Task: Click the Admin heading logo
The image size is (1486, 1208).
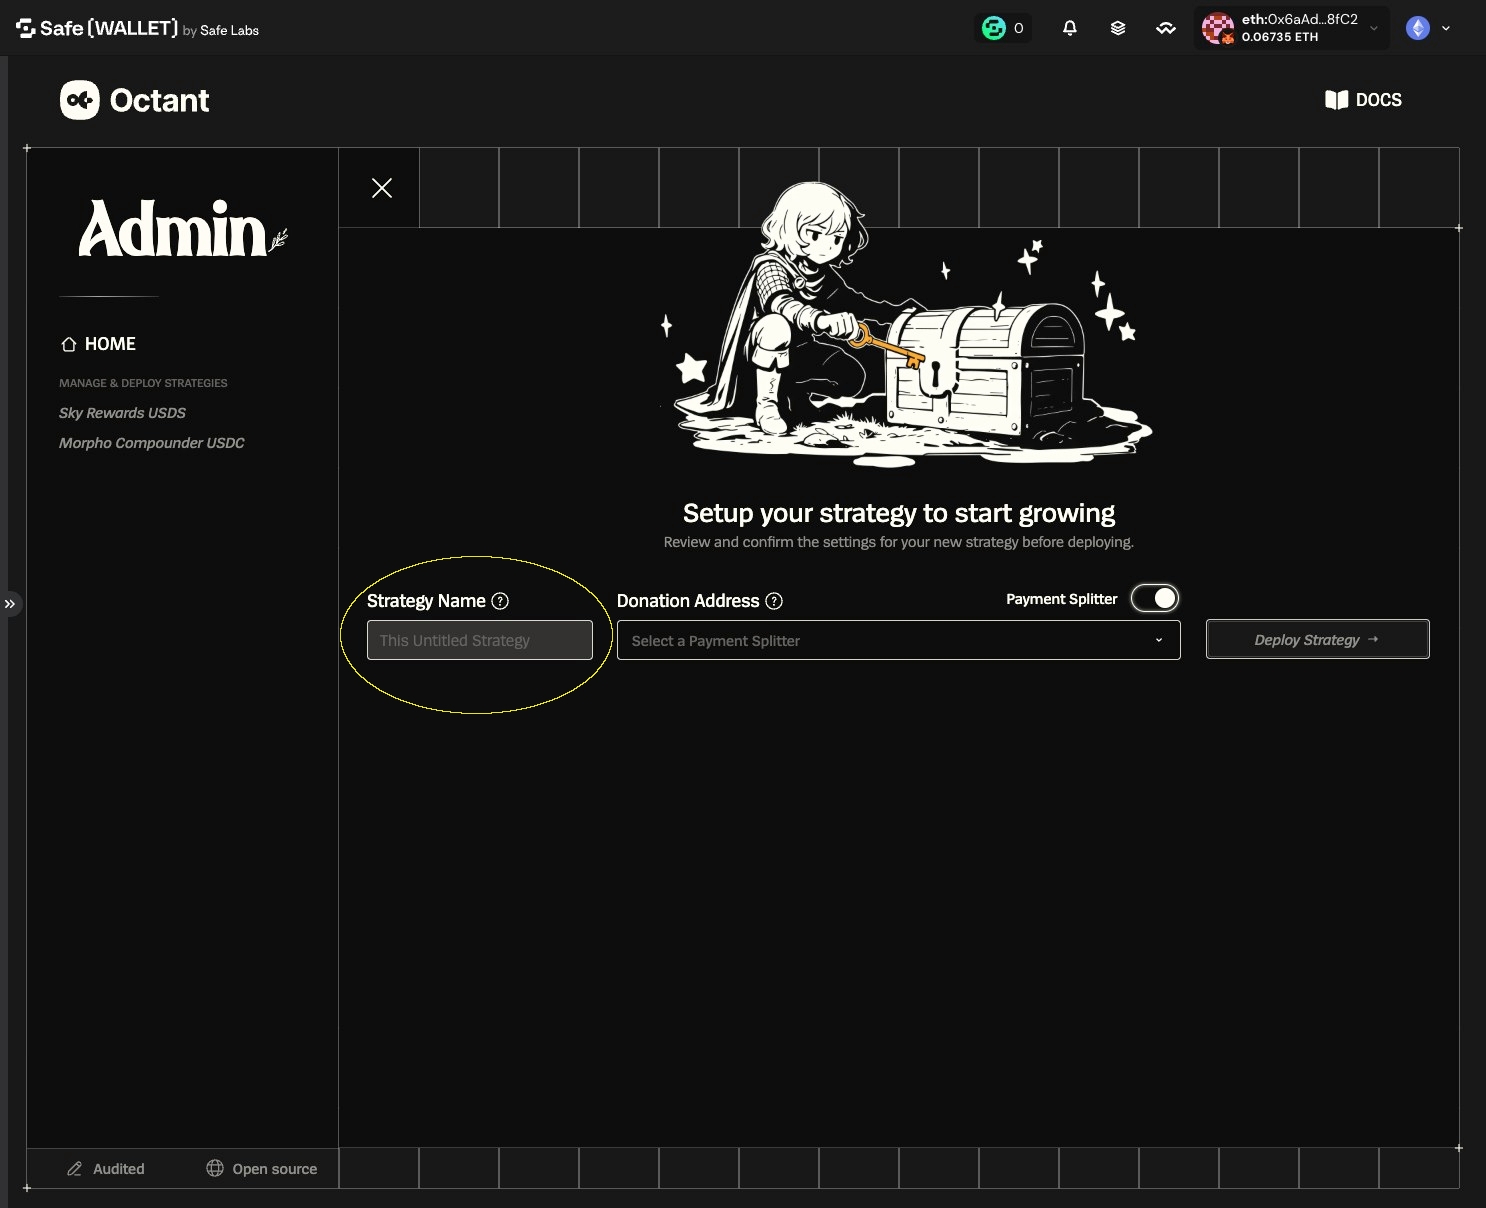Action: (x=183, y=229)
